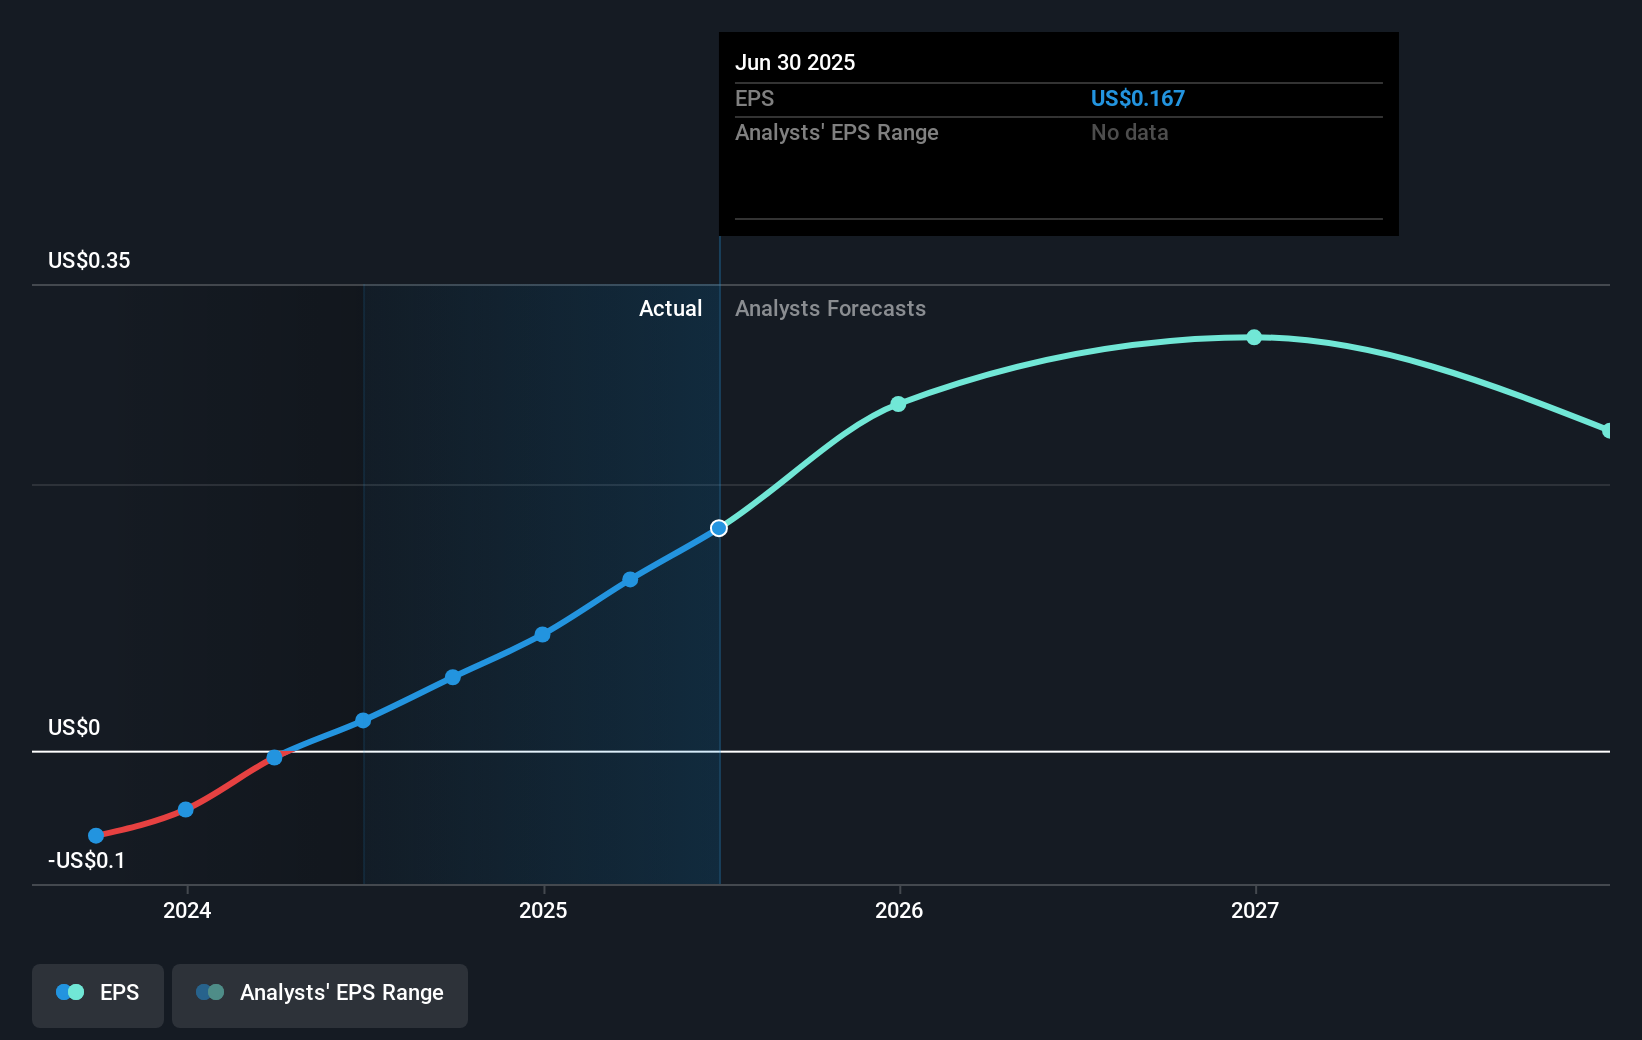The width and height of the screenshot is (1642, 1040).
Task: Toggle the Analysts' EPS Range legend
Action: click(x=320, y=995)
